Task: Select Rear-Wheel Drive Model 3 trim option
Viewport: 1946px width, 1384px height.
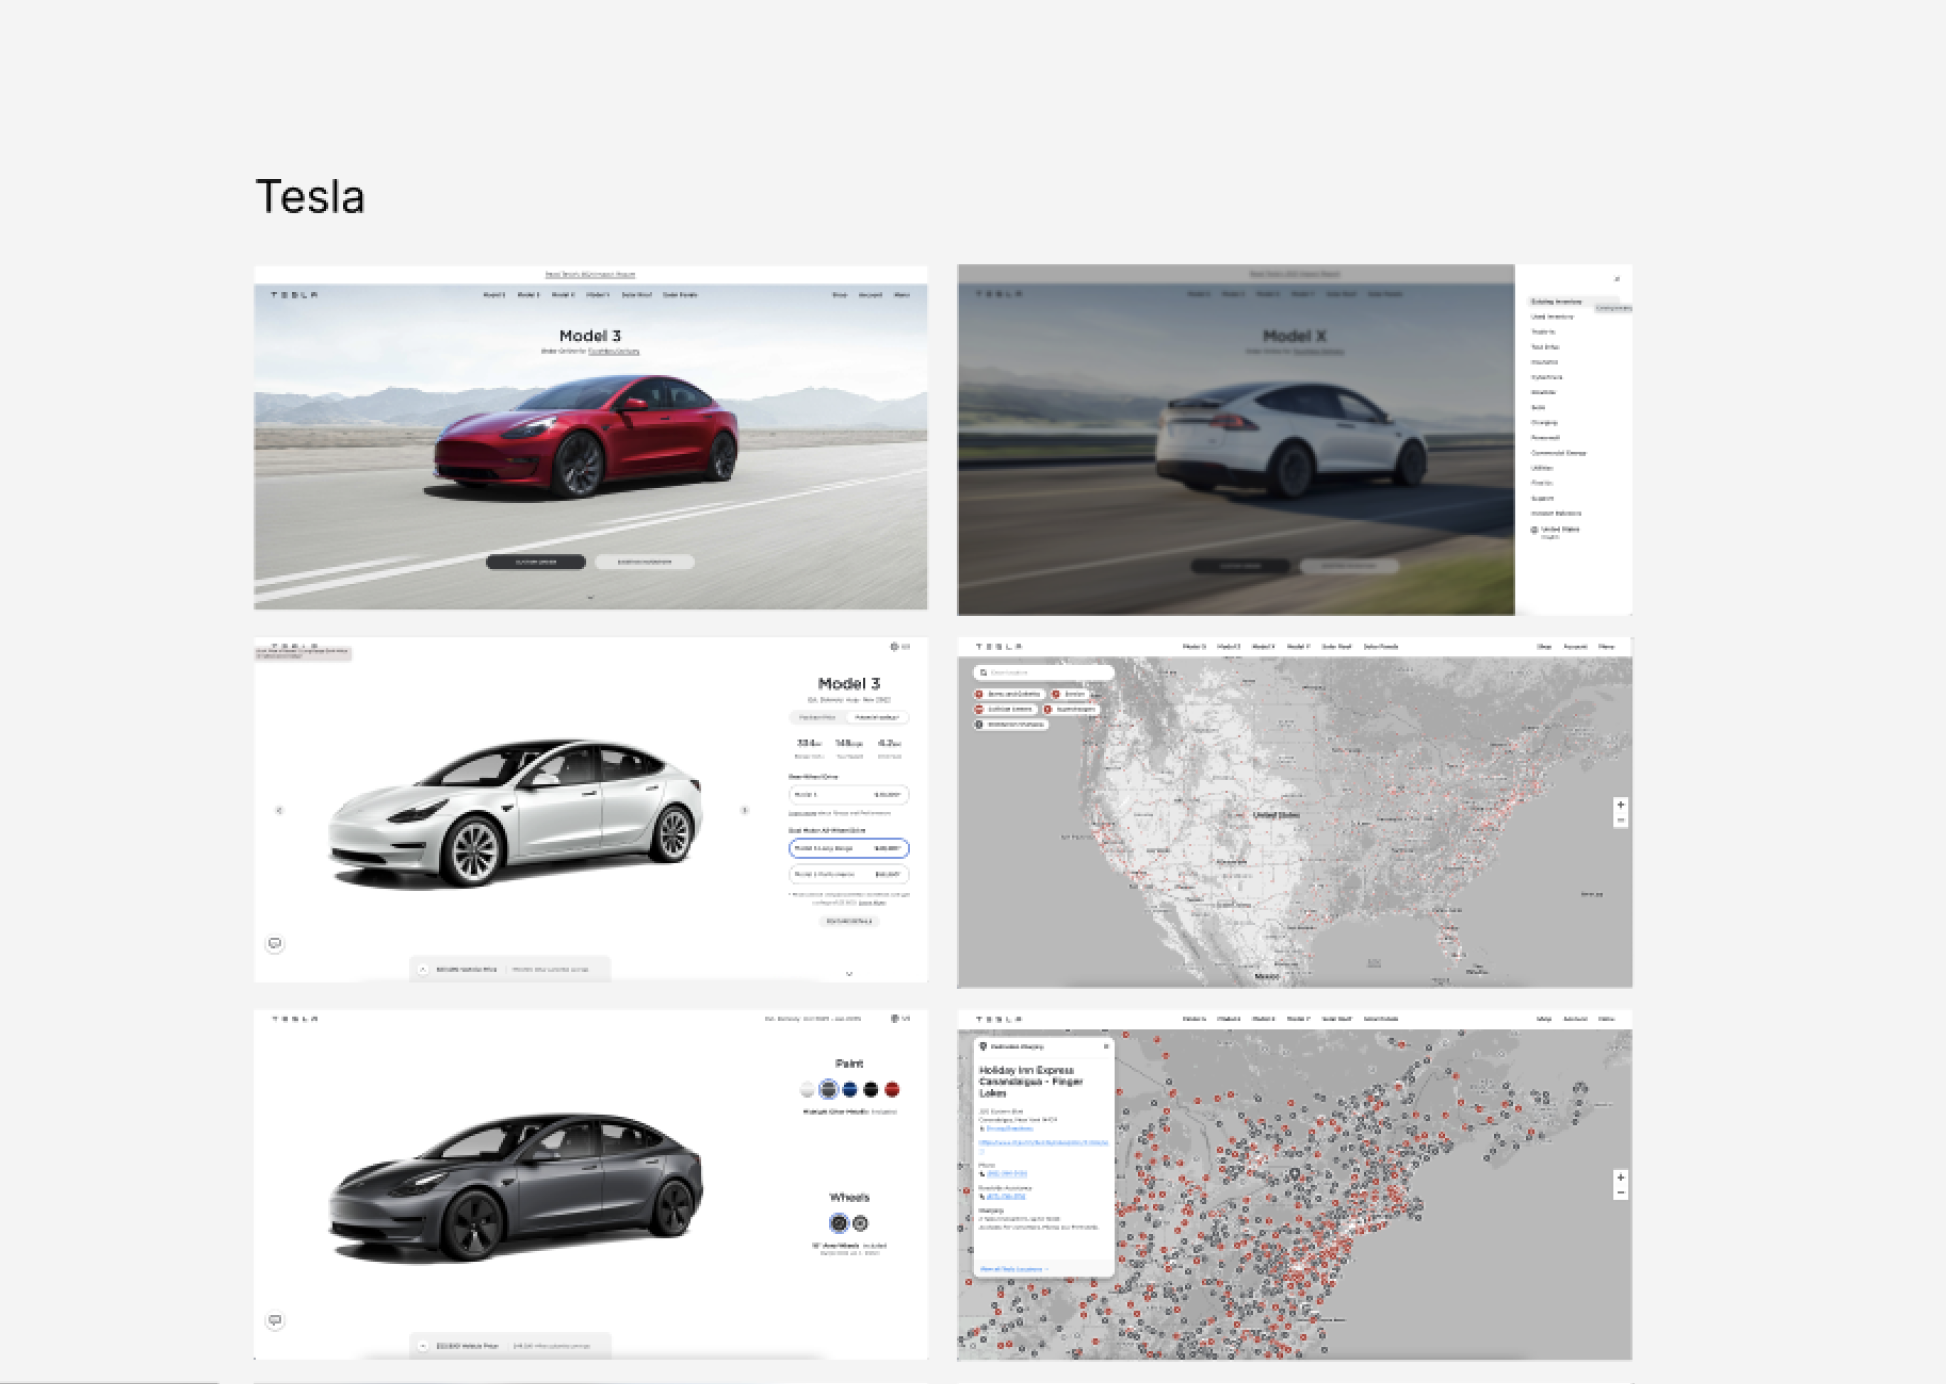Action: (x=849, y=795)
